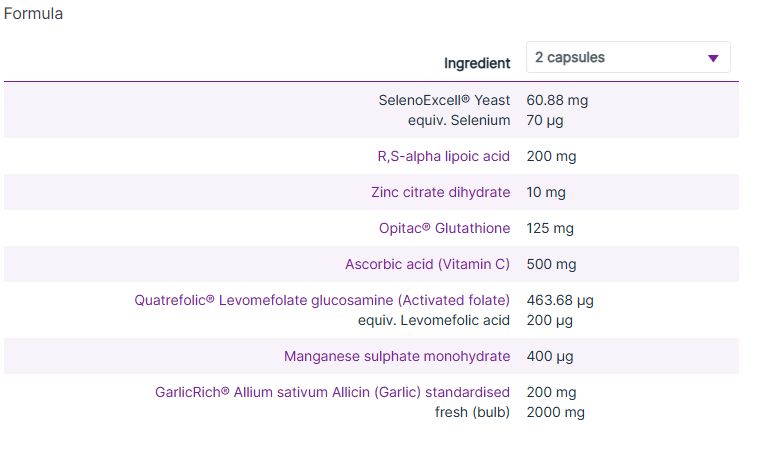Click the 60.88 mg amount value
Viewport: 764px width, 455px height.
[557, 100]
